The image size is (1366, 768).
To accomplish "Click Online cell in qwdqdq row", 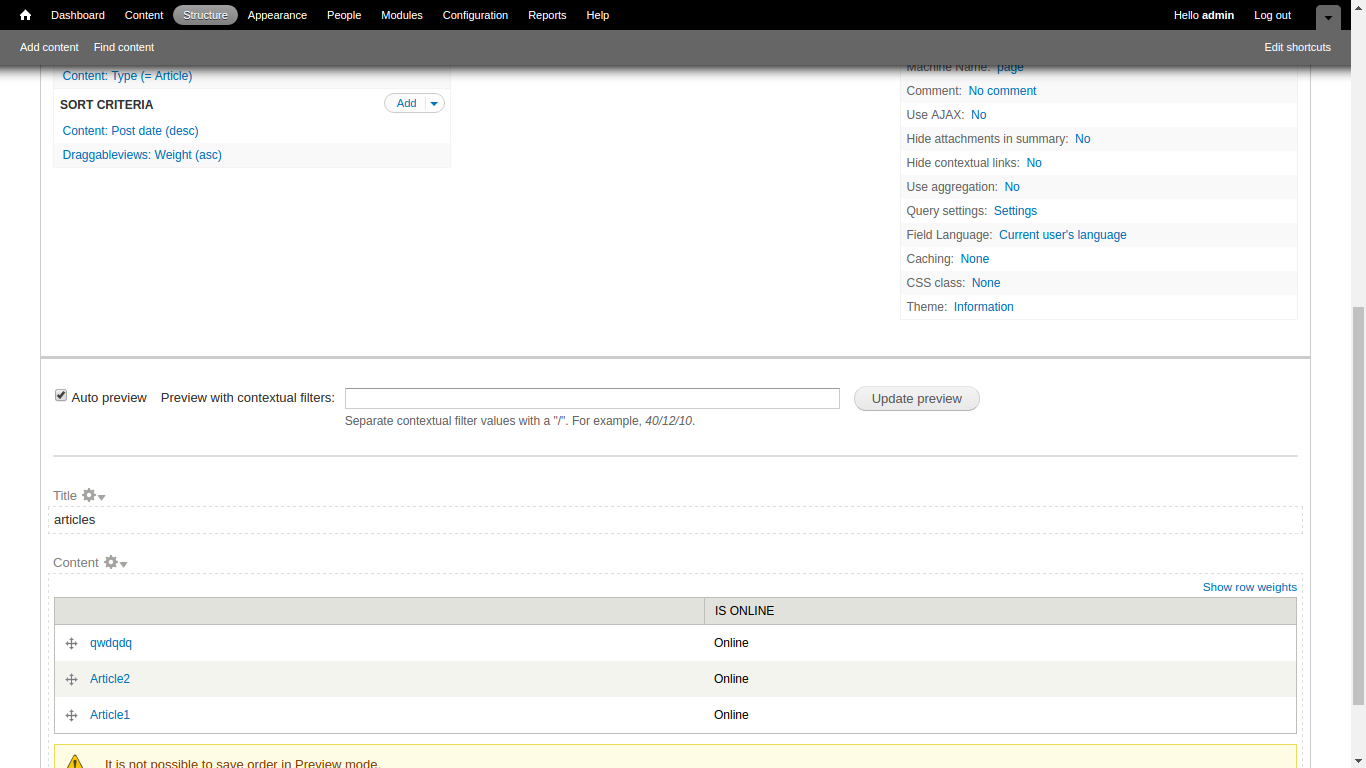I will click(731, 643).
